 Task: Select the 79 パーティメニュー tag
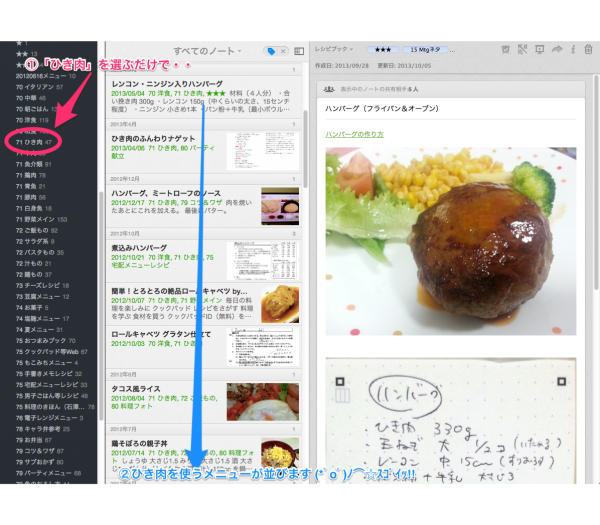coord(48,473)
